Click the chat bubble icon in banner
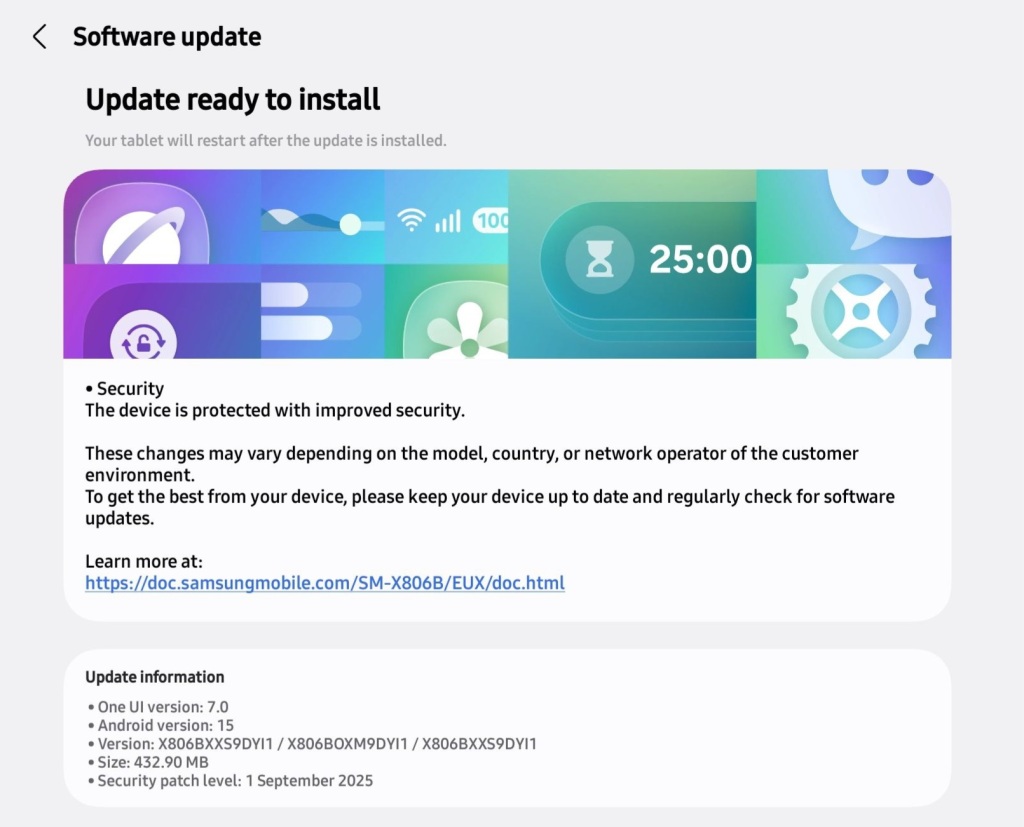This screenshot has height=827, width=1024. pos(889,208)
